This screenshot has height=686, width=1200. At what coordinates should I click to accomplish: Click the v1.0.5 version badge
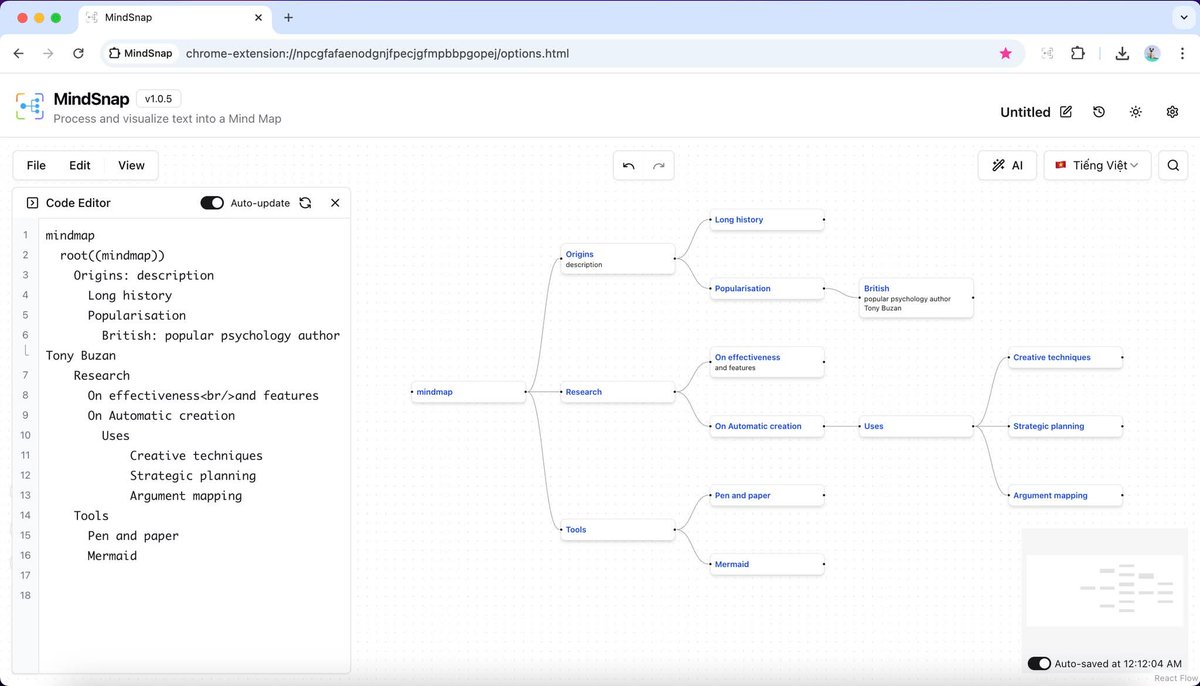pos(158,99)
